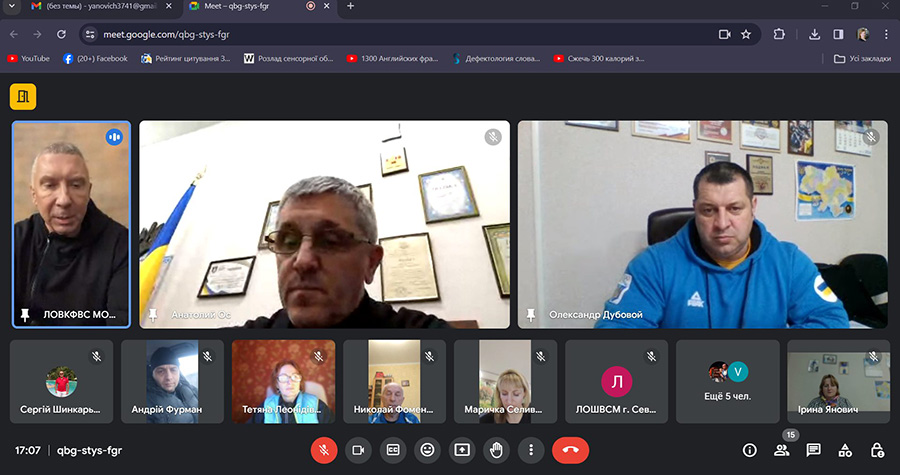Select the Тетяна Леонідів participant tile
The width and height of the screenshot is (900, 475).
coord(284,381)
